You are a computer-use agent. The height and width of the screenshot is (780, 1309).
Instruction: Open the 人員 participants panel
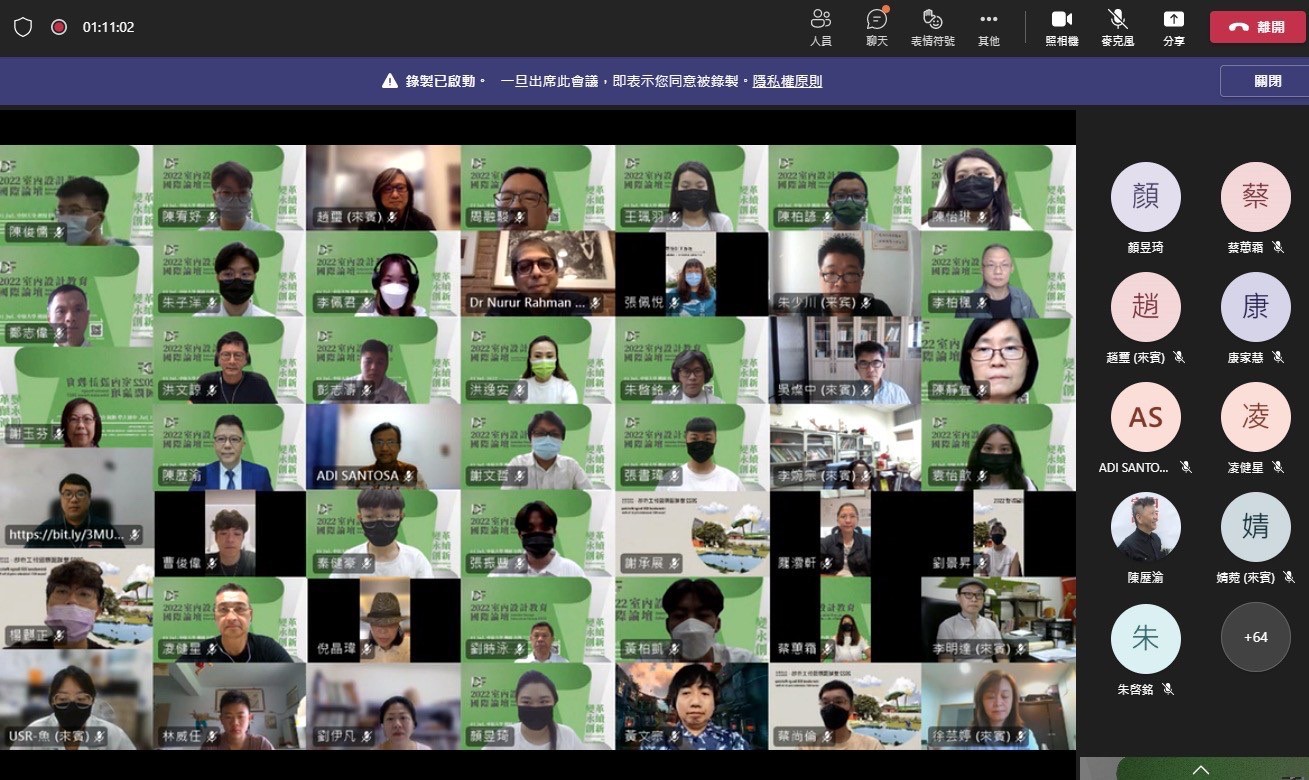821,27
